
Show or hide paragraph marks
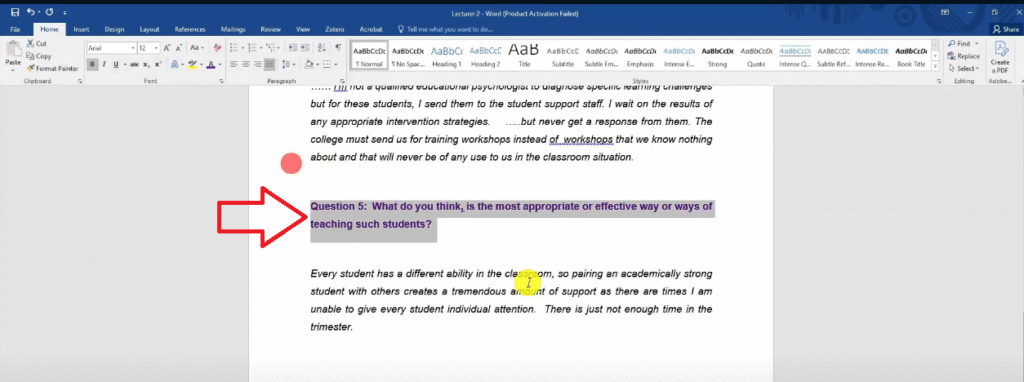tap(338, 48)
